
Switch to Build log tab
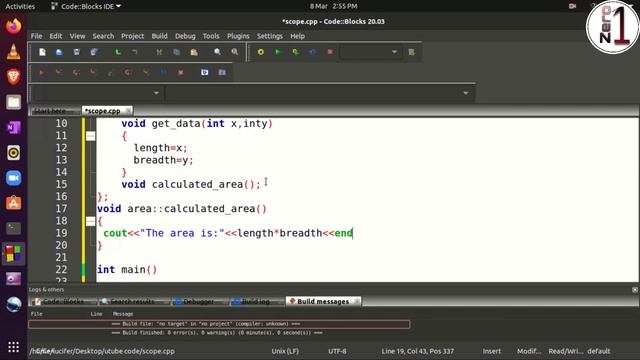point(256,301)
